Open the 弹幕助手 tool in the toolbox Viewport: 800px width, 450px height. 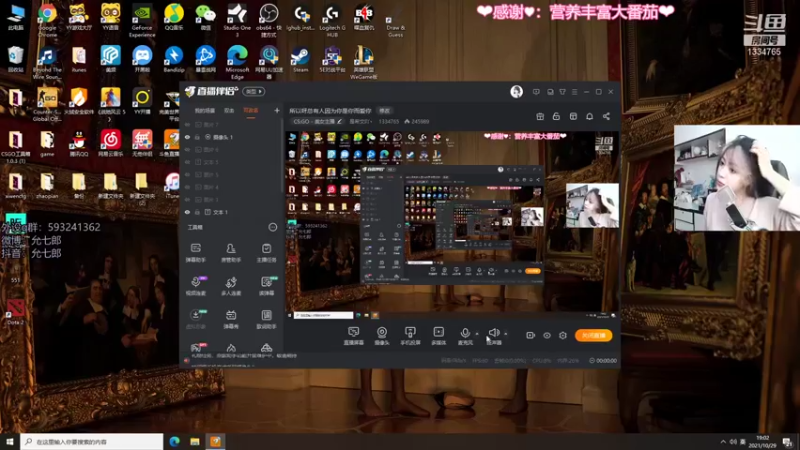195,253
